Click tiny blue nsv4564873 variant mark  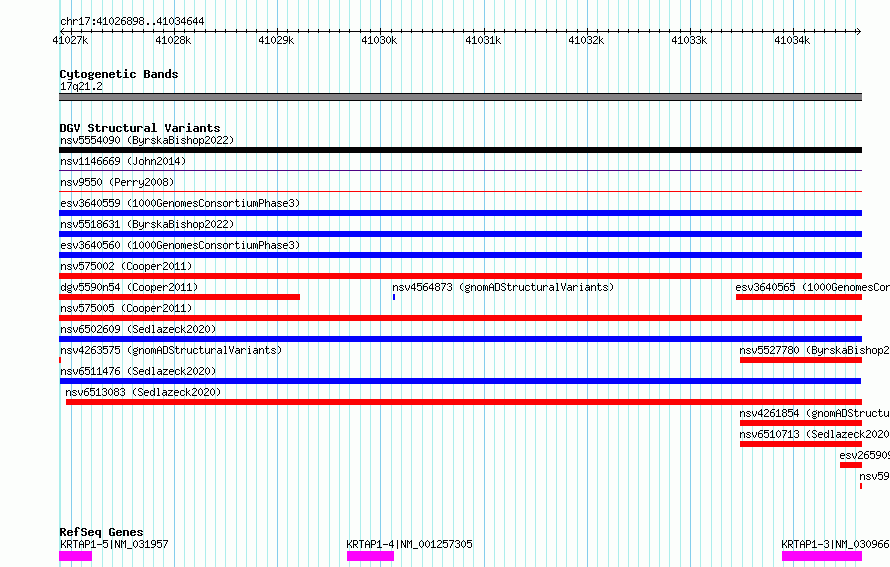(x=394, y=297)
